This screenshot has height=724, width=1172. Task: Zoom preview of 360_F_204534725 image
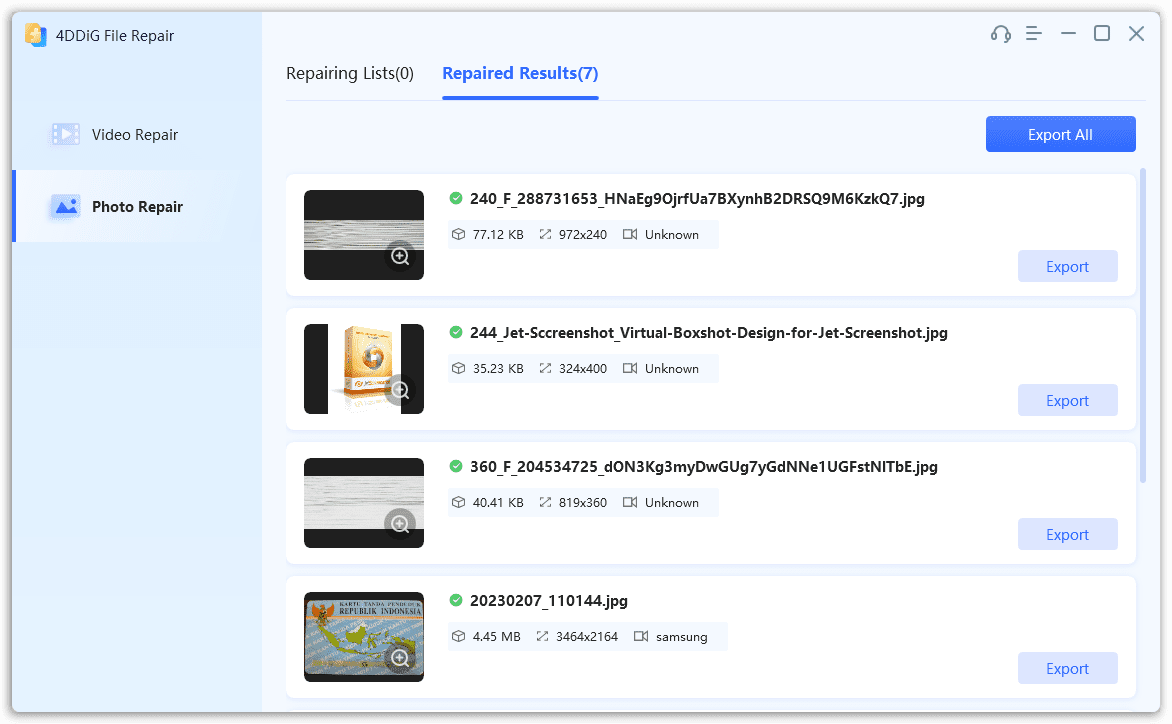coord(400,524)
